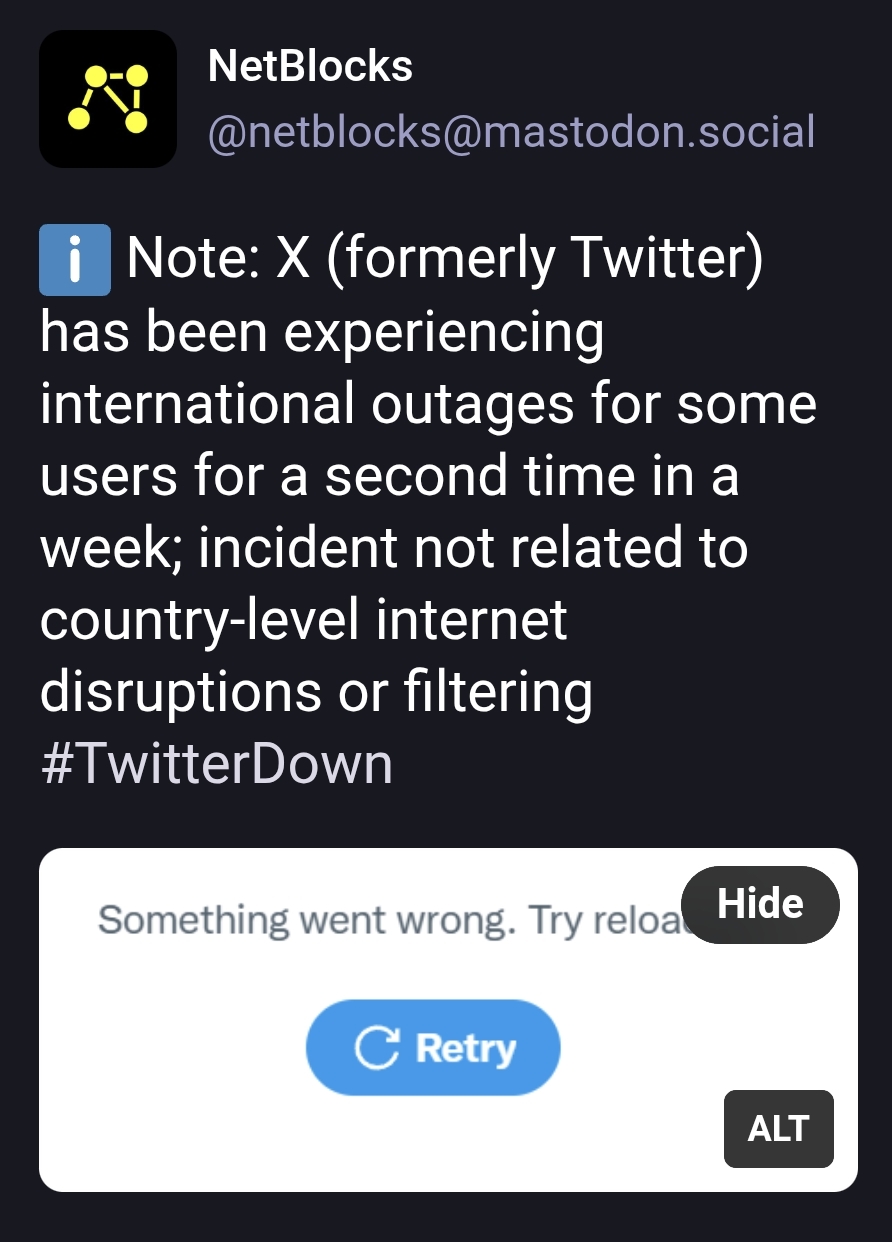
Task: Hide the attached media with Hide
Action: pyautogui.click(x=760, y=904)
